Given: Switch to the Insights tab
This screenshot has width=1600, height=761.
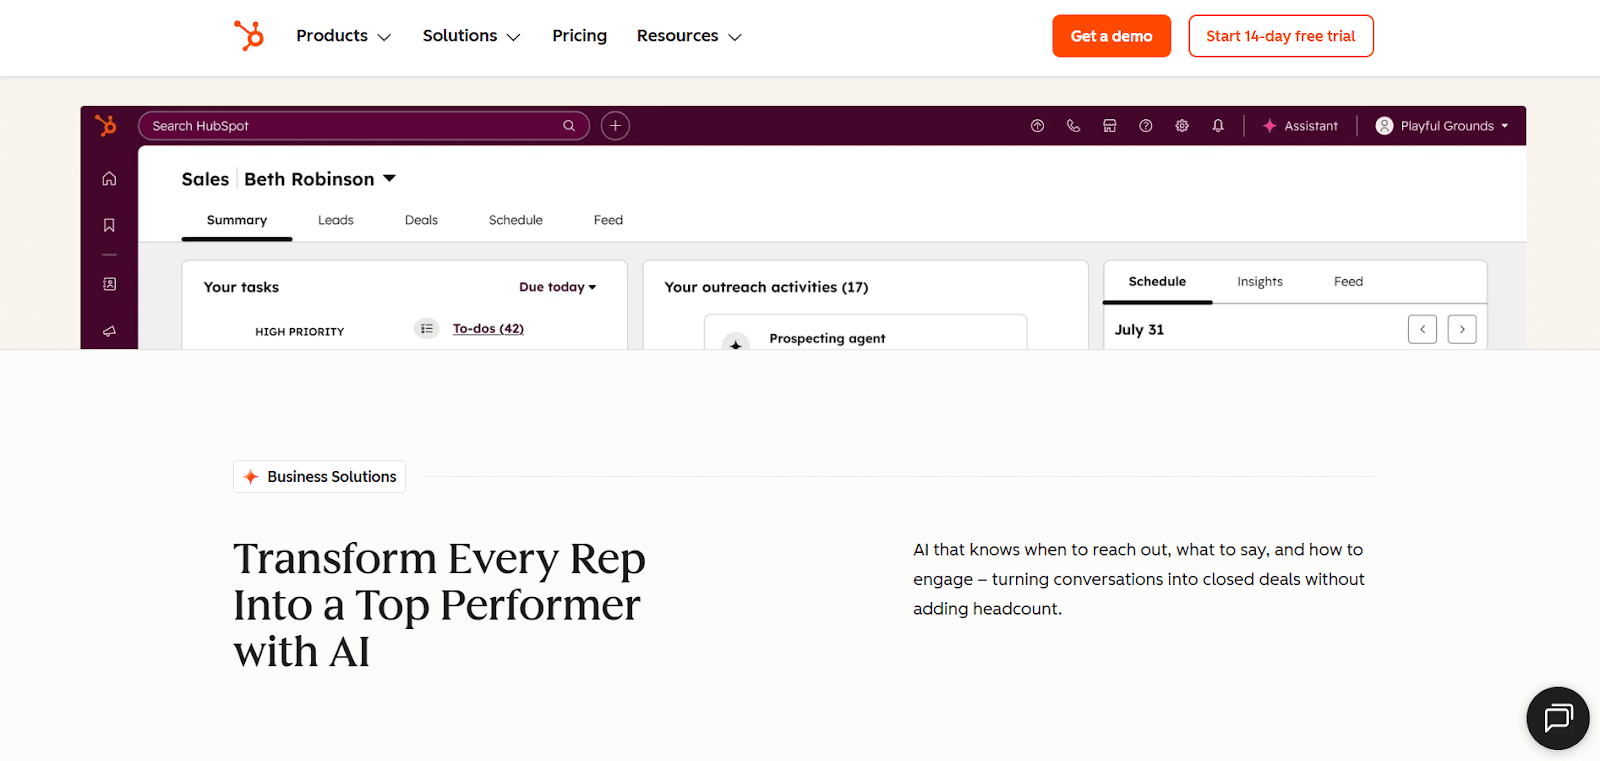Looking at the screenshot, I should click(1260, 282).
